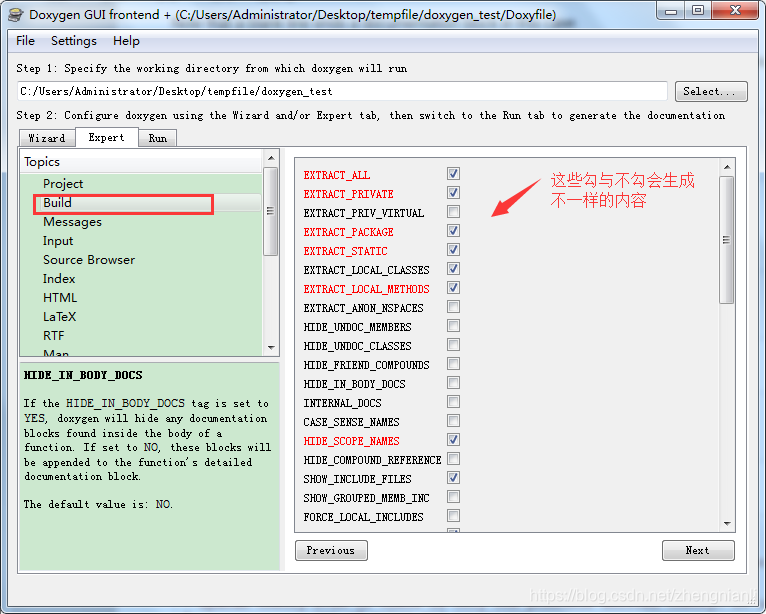Uncheck the EXTRACT_ALL checkbox

click(453, 174)
